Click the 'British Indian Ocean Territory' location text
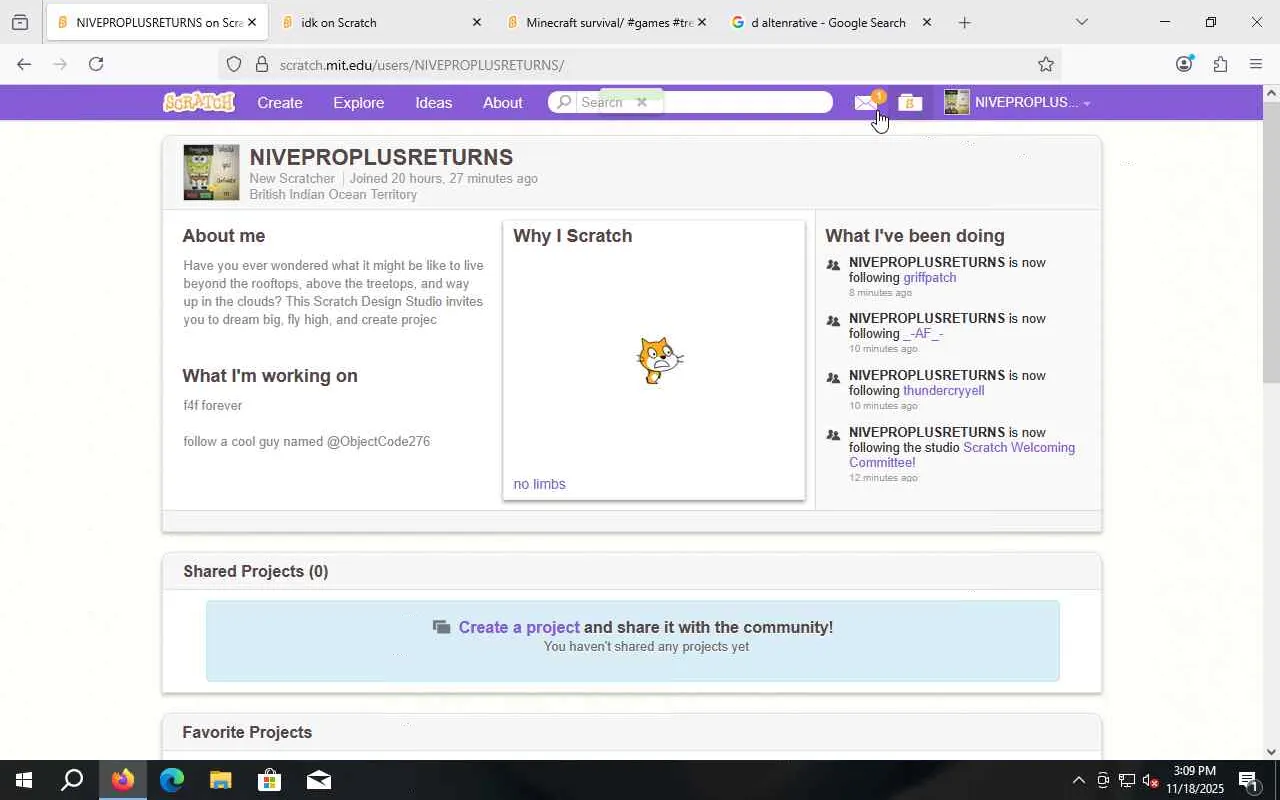Image resolution: width=1280 pixels, height=800 pixels. point(333,194)
